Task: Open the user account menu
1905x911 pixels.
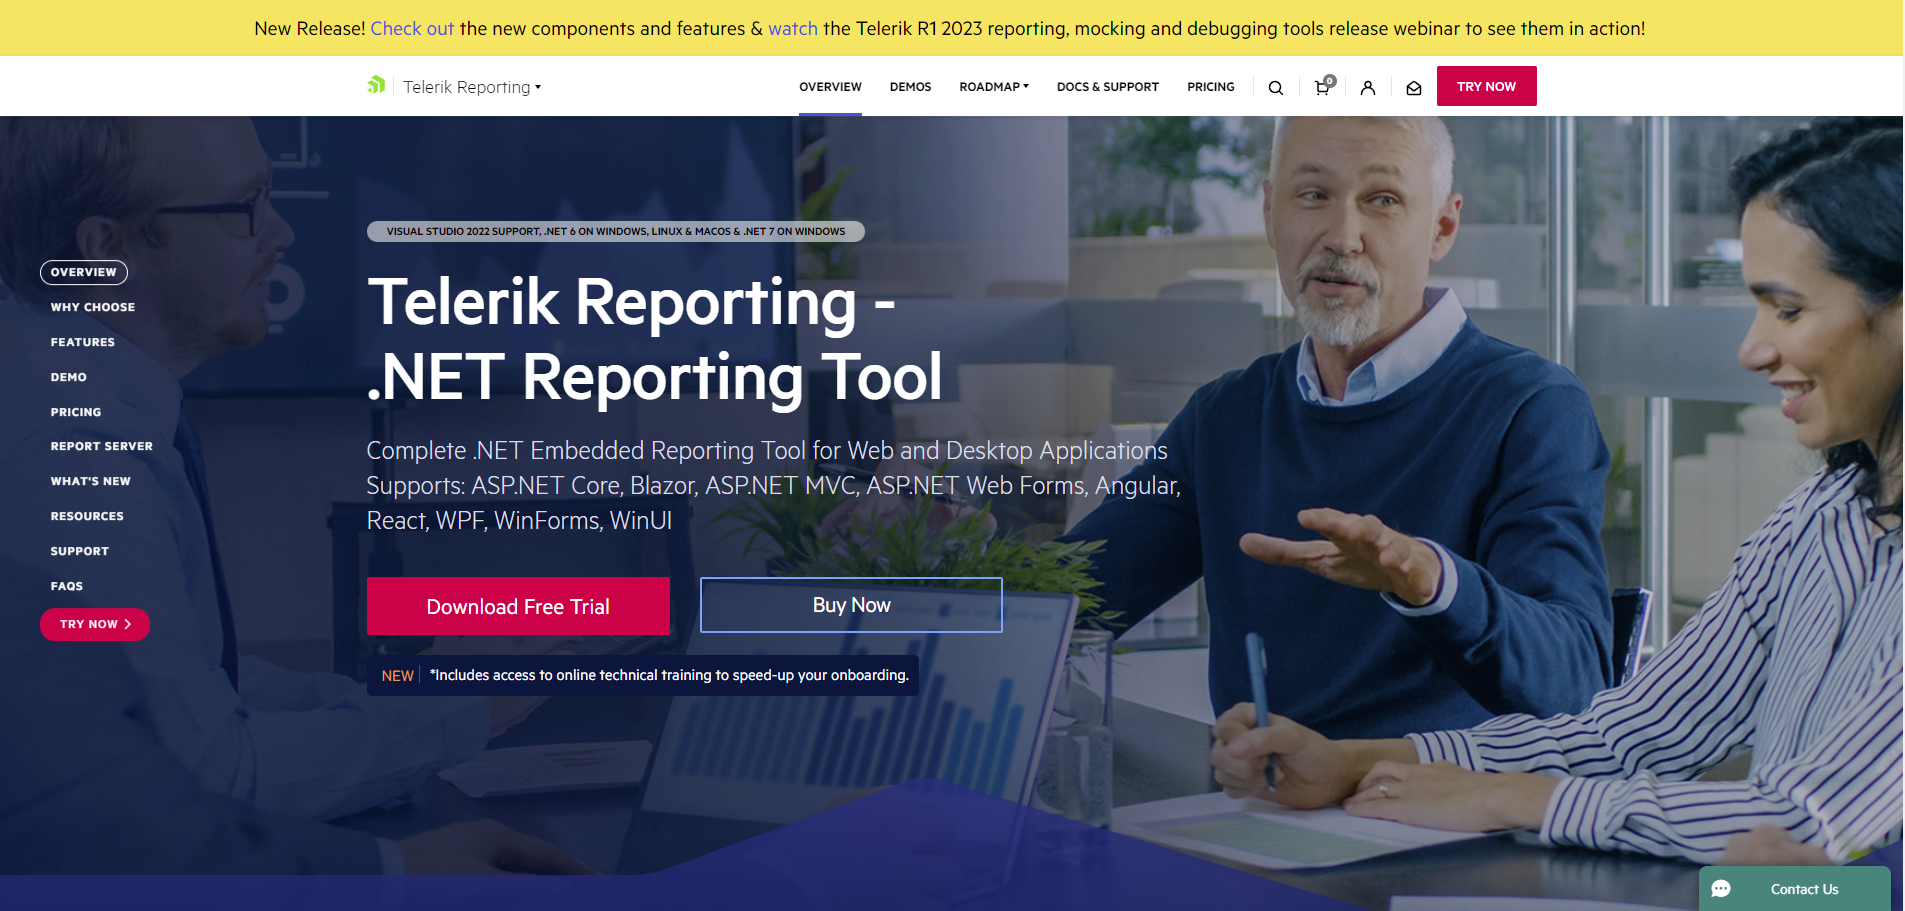Action: (1367, 87)
